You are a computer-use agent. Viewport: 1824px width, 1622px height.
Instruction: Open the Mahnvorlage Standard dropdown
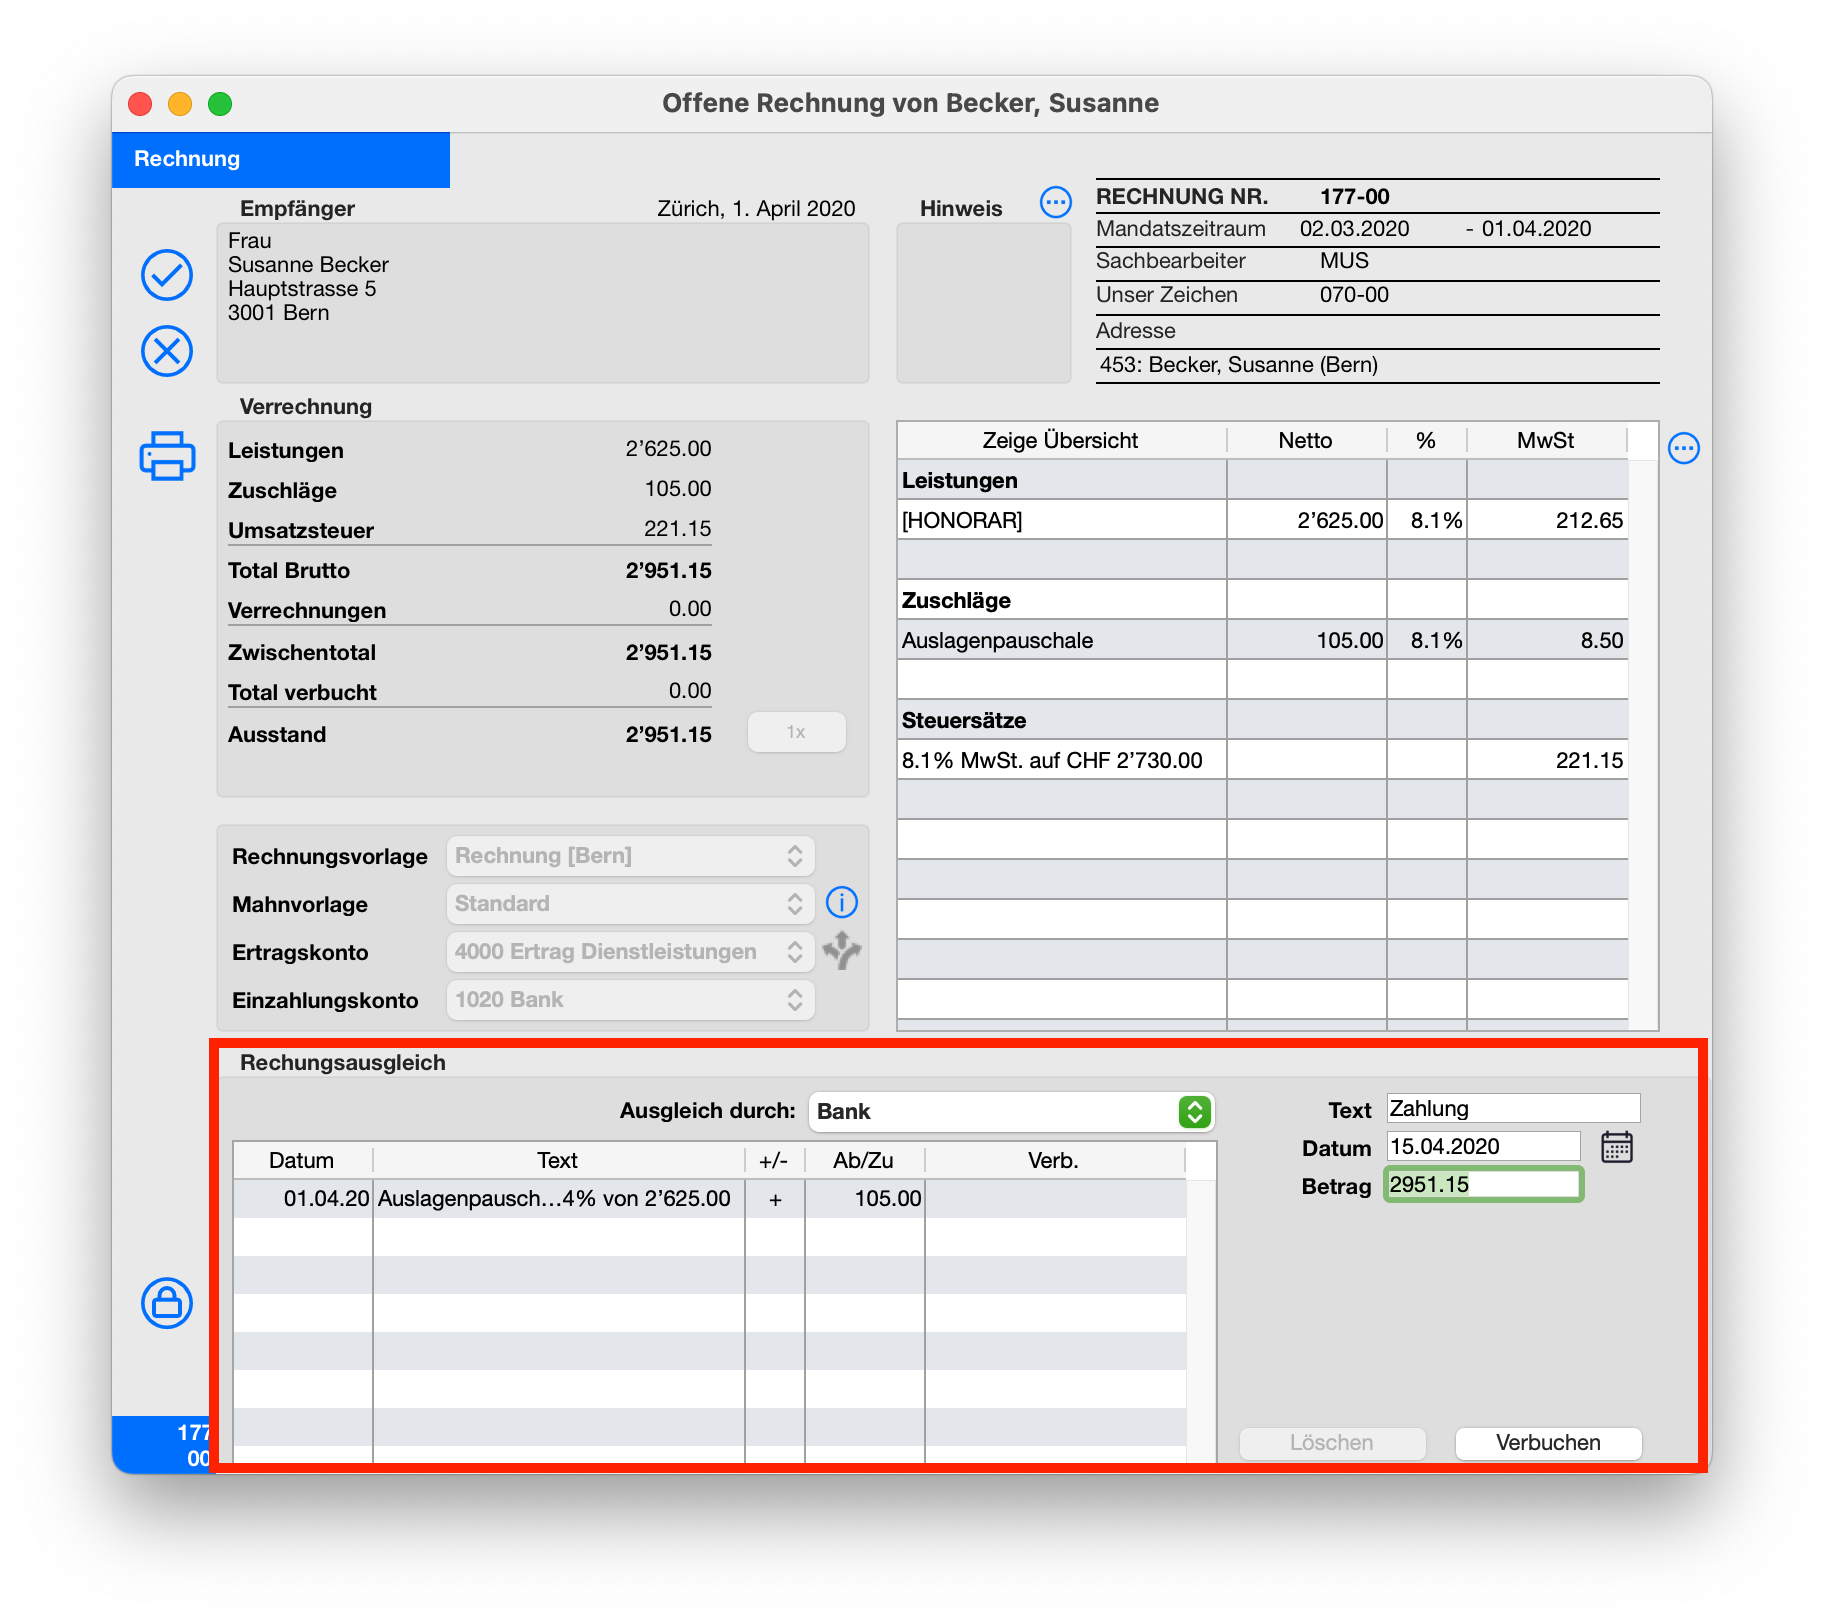tap(630, 904)
